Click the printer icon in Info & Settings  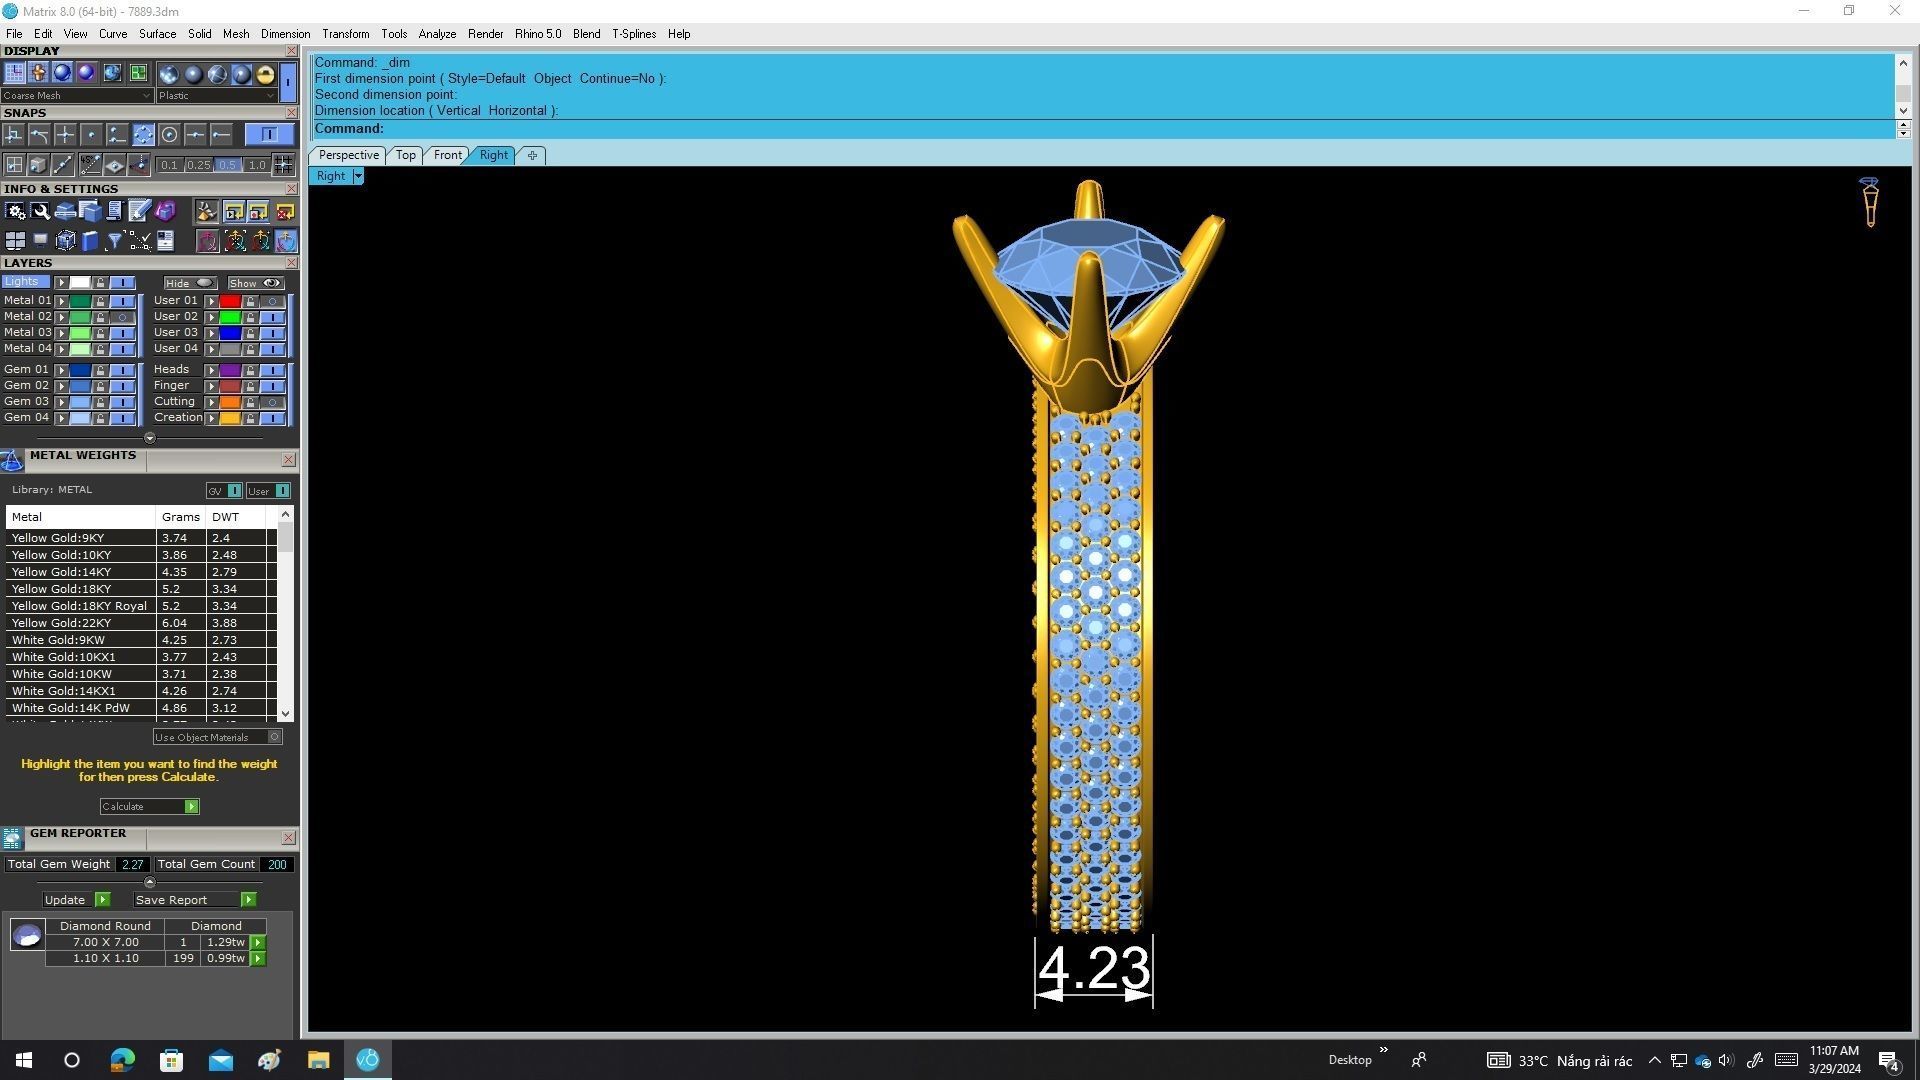pos(65,211)
